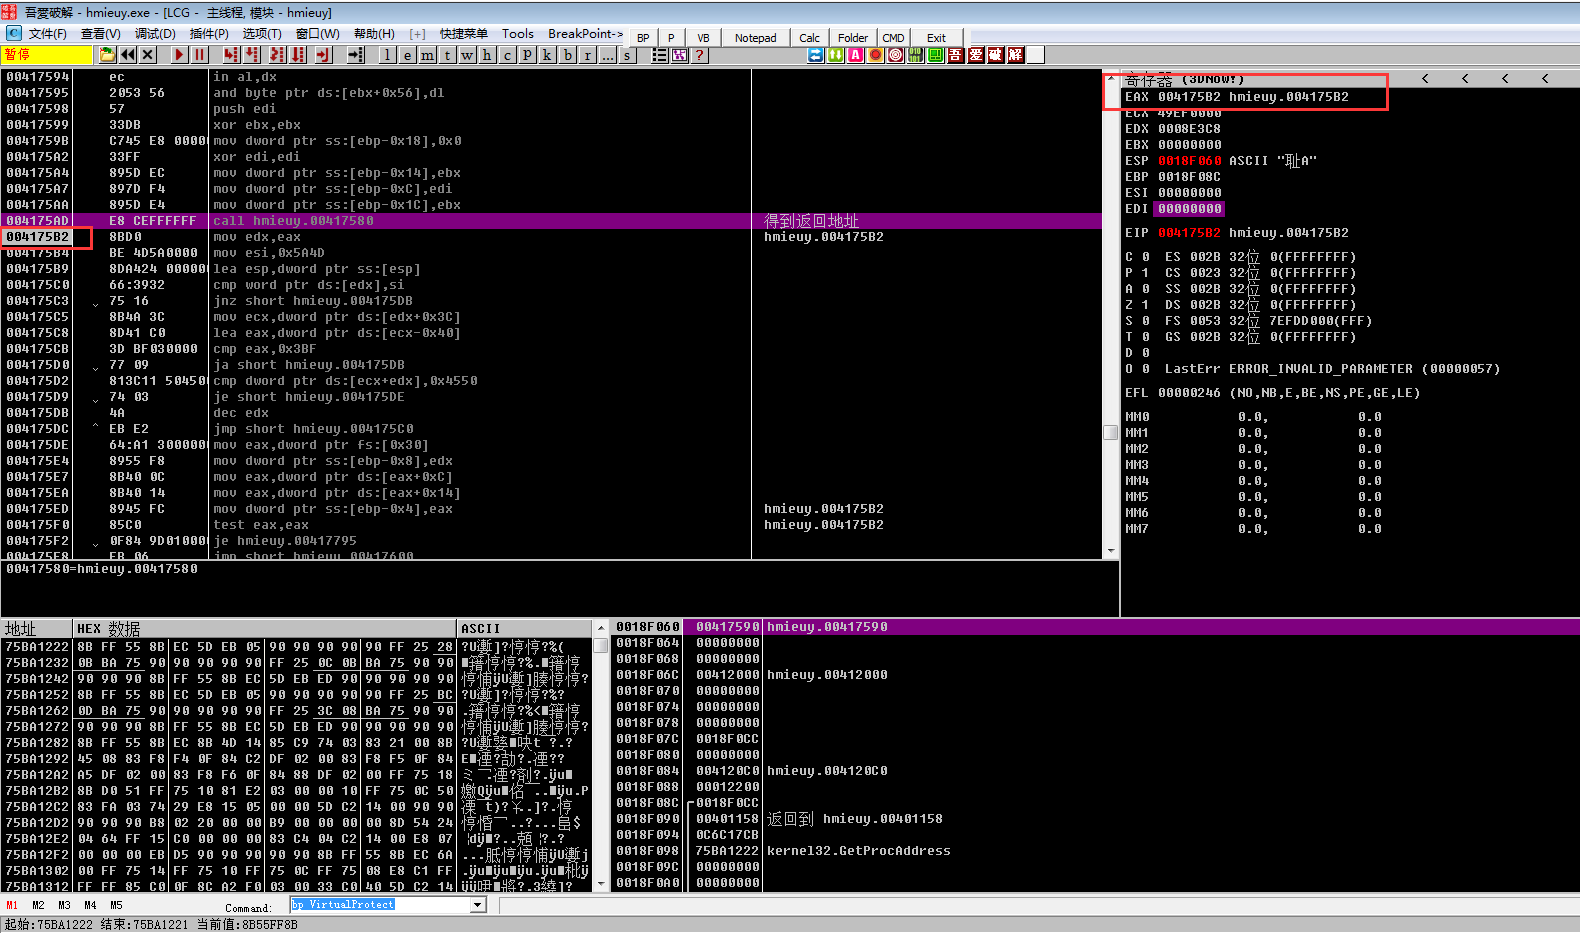Open the 查看(V) menu
Image resolution: width=1580 pixels, height=933 pixels.
[101, 34]
